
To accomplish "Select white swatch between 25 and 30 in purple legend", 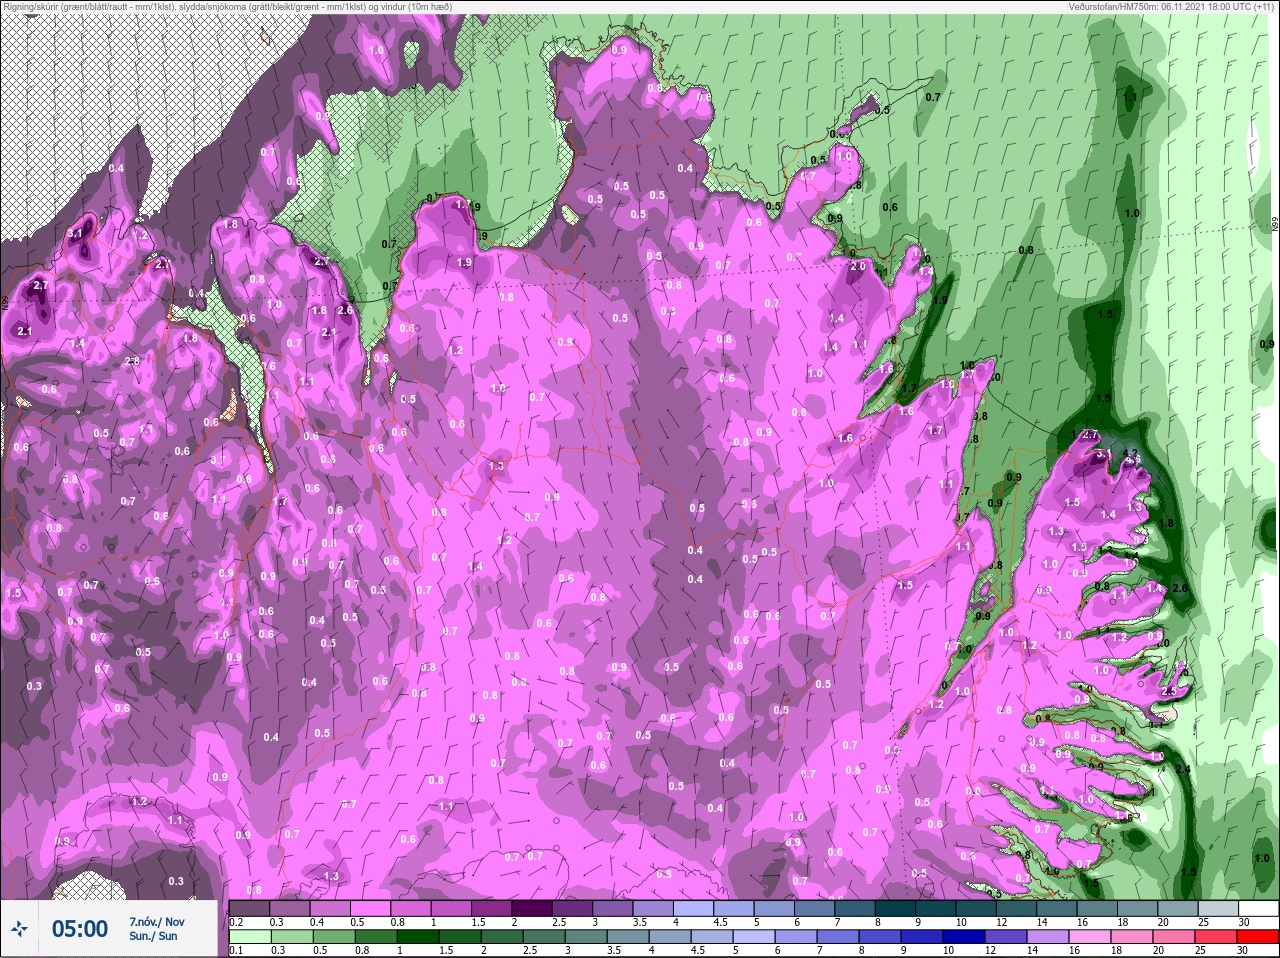I will (x=1219, y=908).
